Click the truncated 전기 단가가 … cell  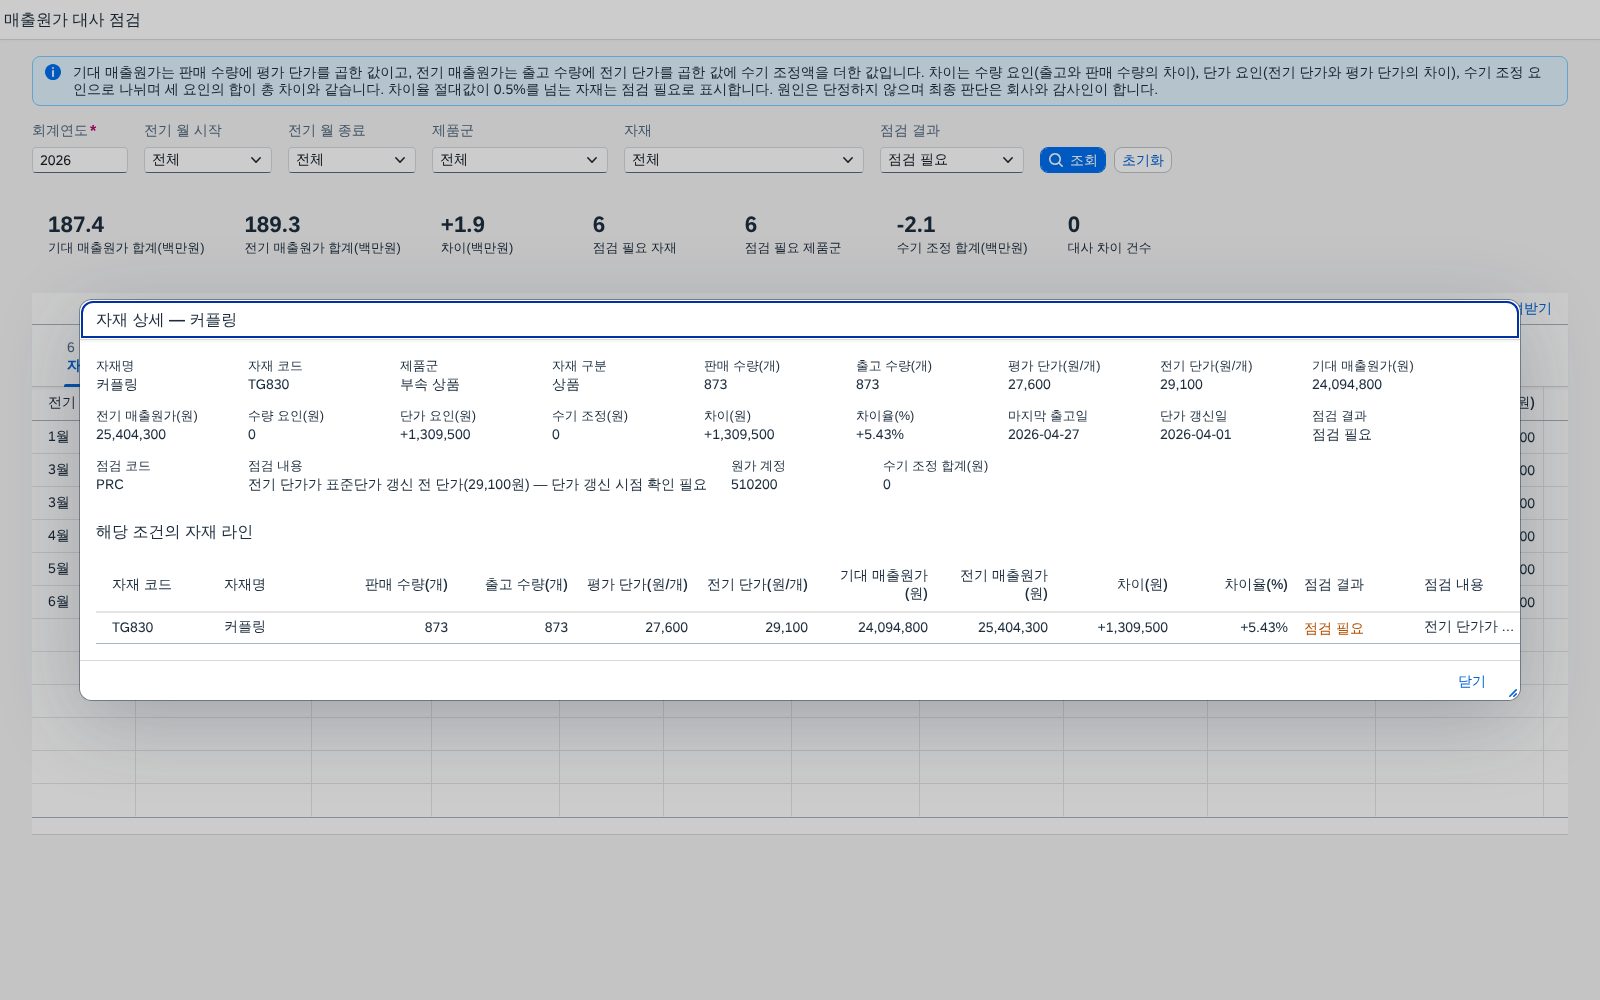tap(1469, 627)
